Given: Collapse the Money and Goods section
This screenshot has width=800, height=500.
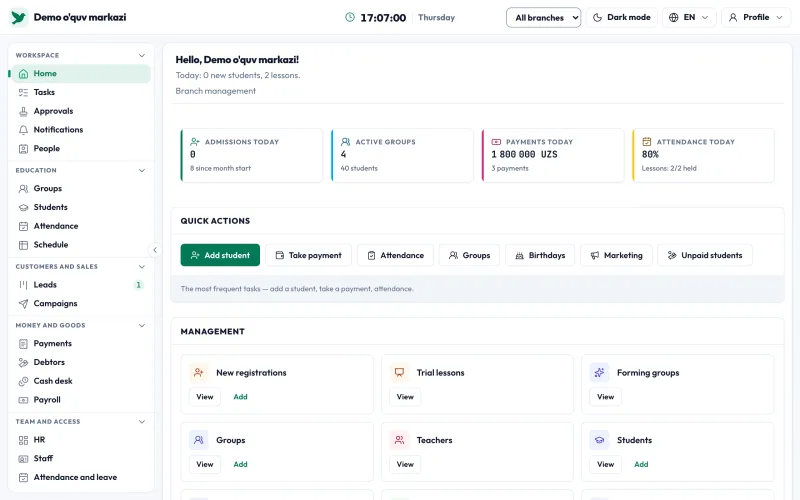Looking at the screenshot, I should pyautogui.click(x=142, y=326).
